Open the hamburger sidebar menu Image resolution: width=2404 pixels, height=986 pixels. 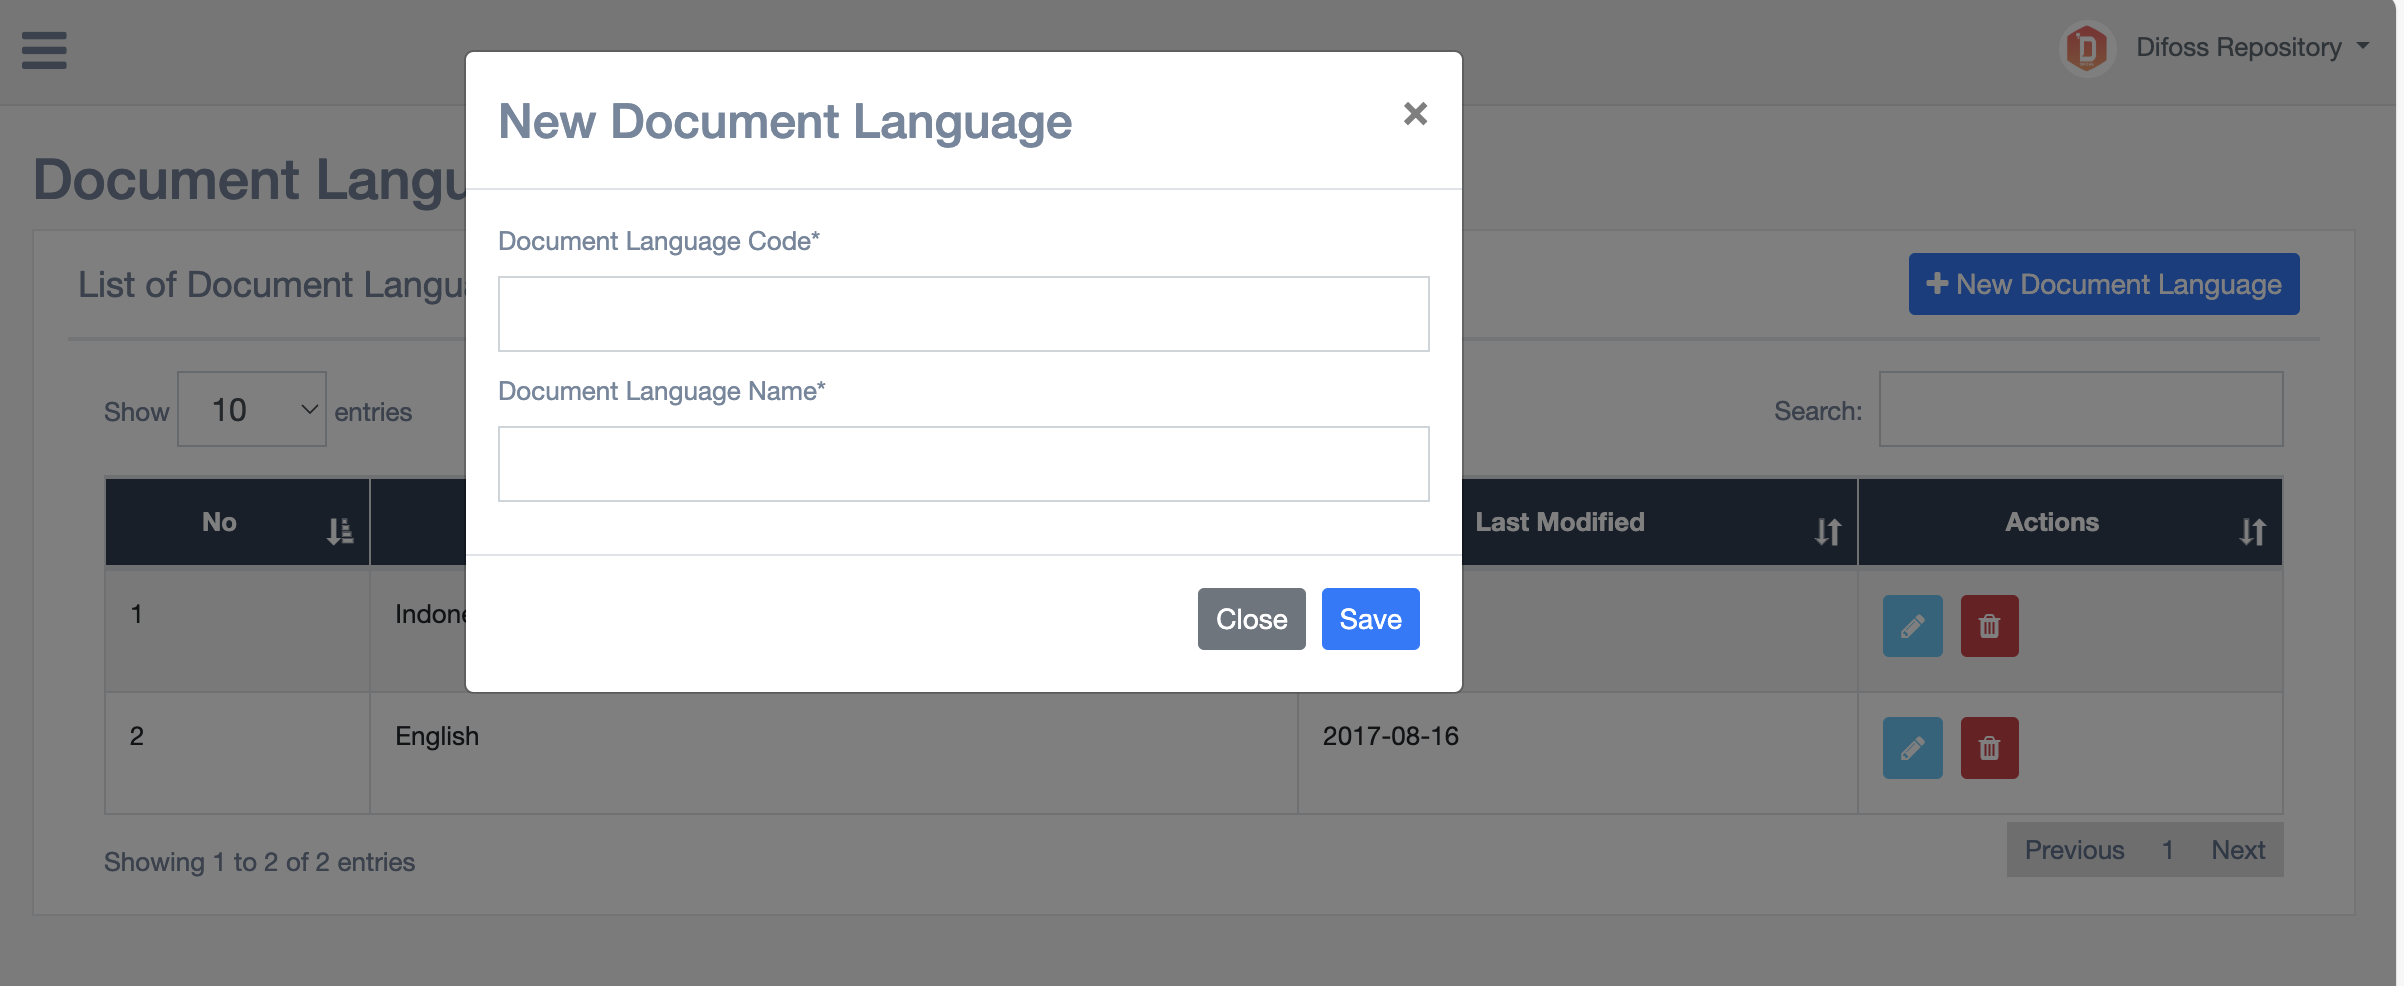pos(44,50)
